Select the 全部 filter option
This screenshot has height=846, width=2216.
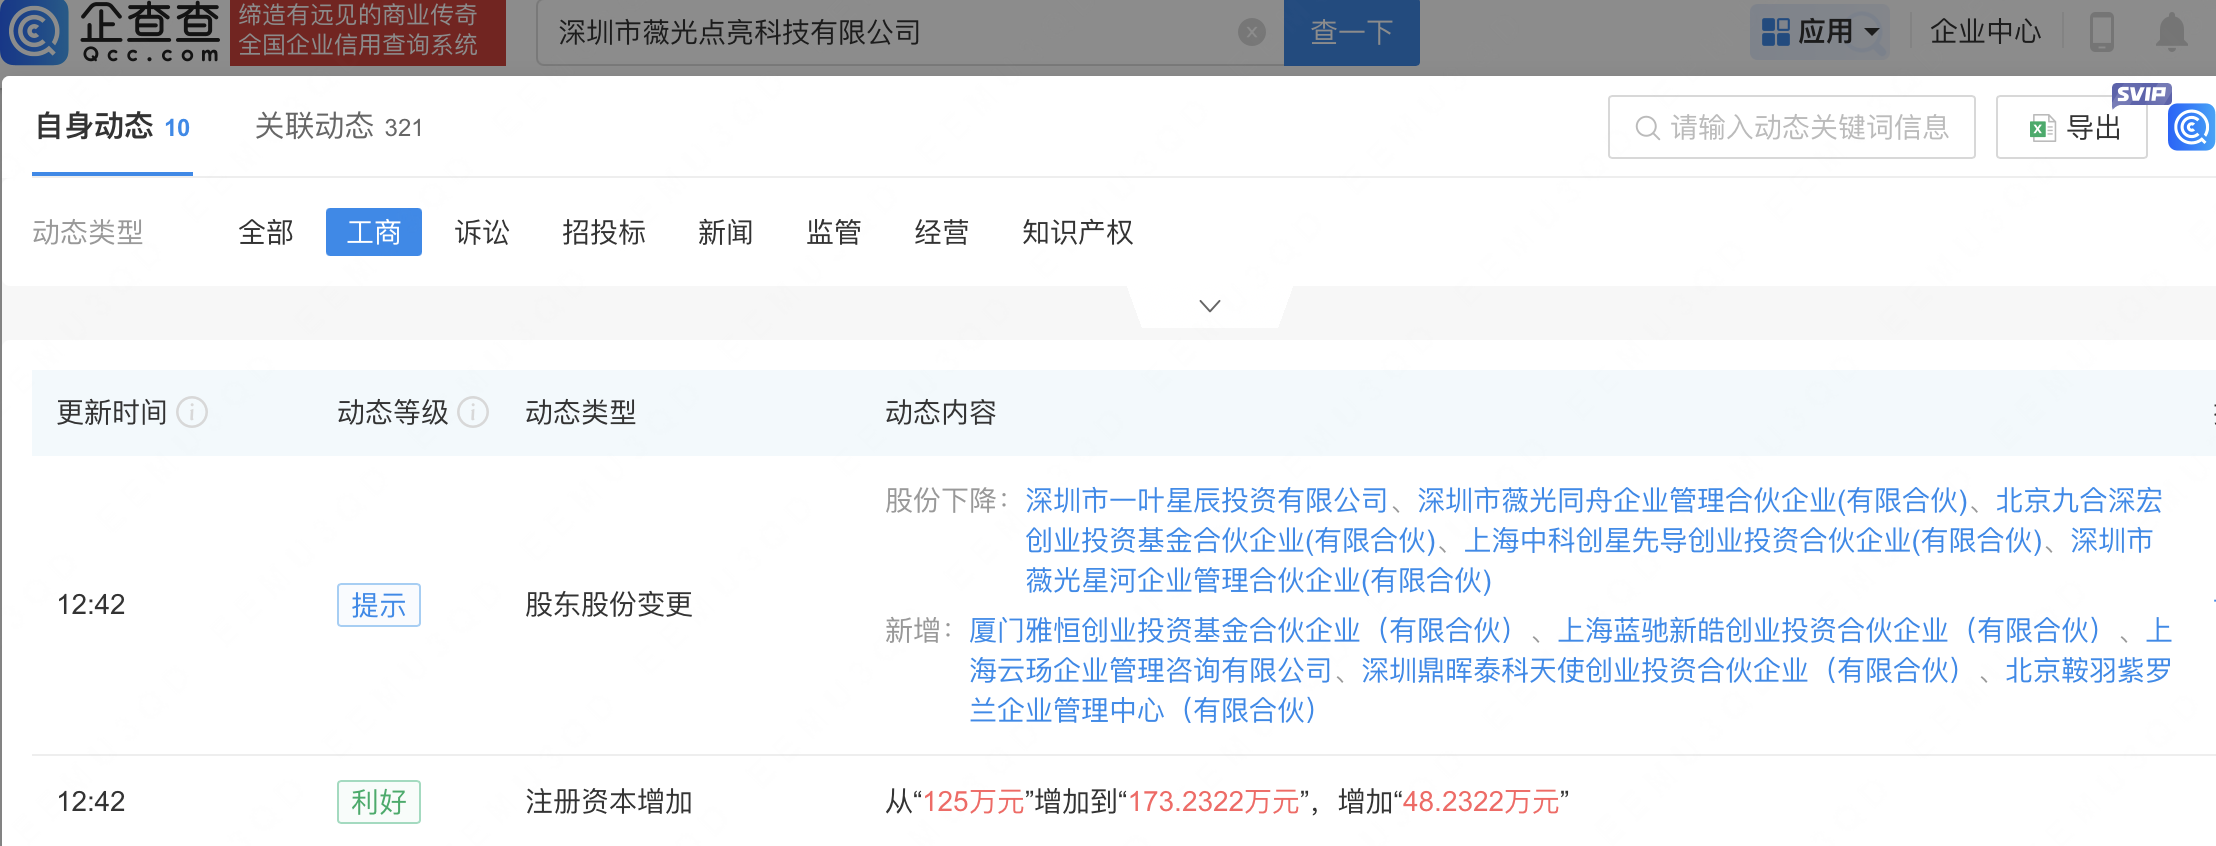click(x=266, y=233)
